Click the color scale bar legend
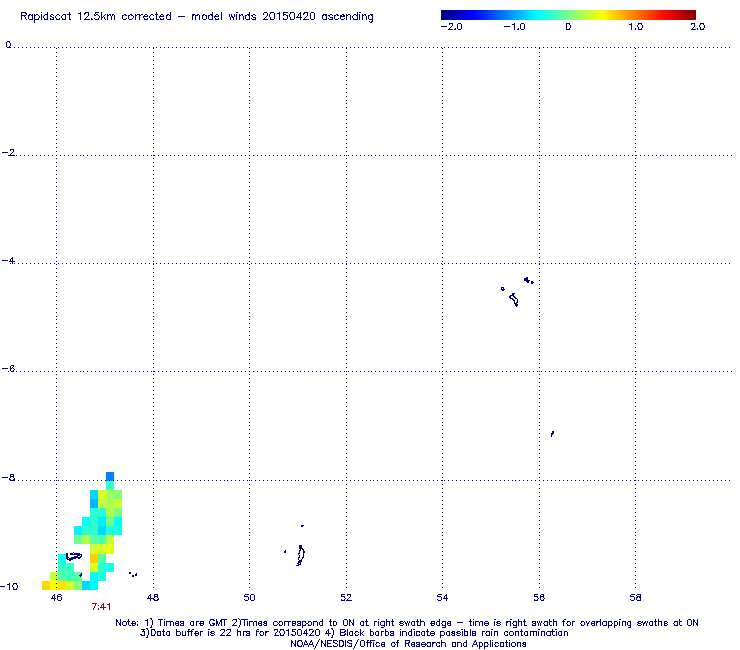 coord(568,15)
